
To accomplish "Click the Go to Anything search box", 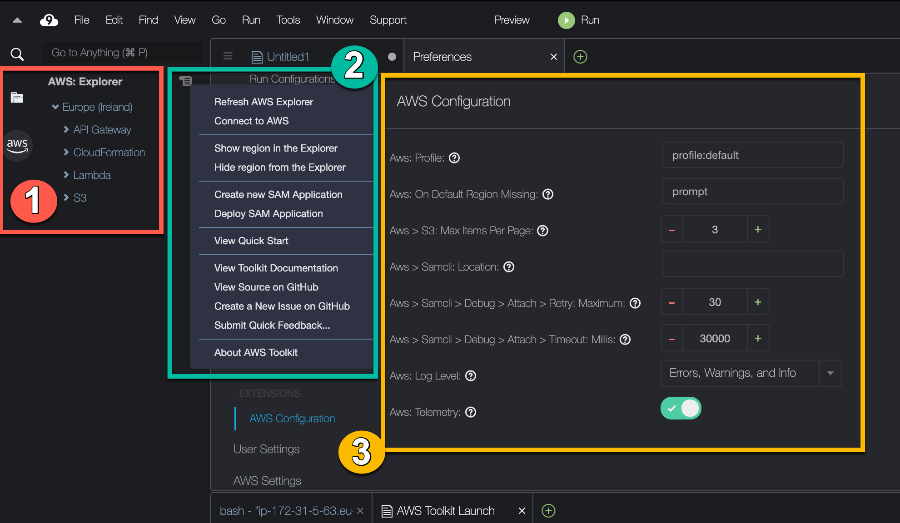I will [122, 53].
